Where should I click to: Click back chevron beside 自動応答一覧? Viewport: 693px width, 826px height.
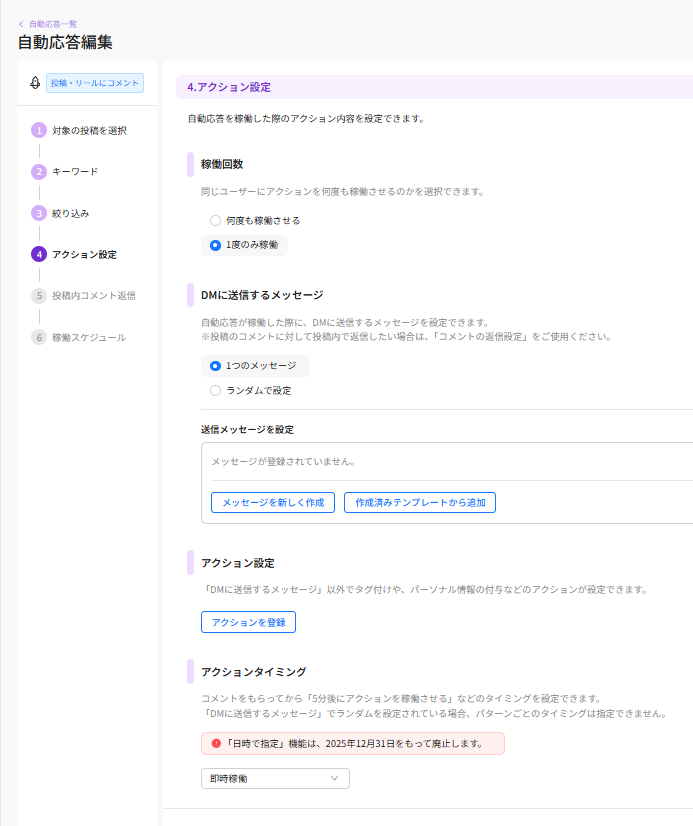21,23
